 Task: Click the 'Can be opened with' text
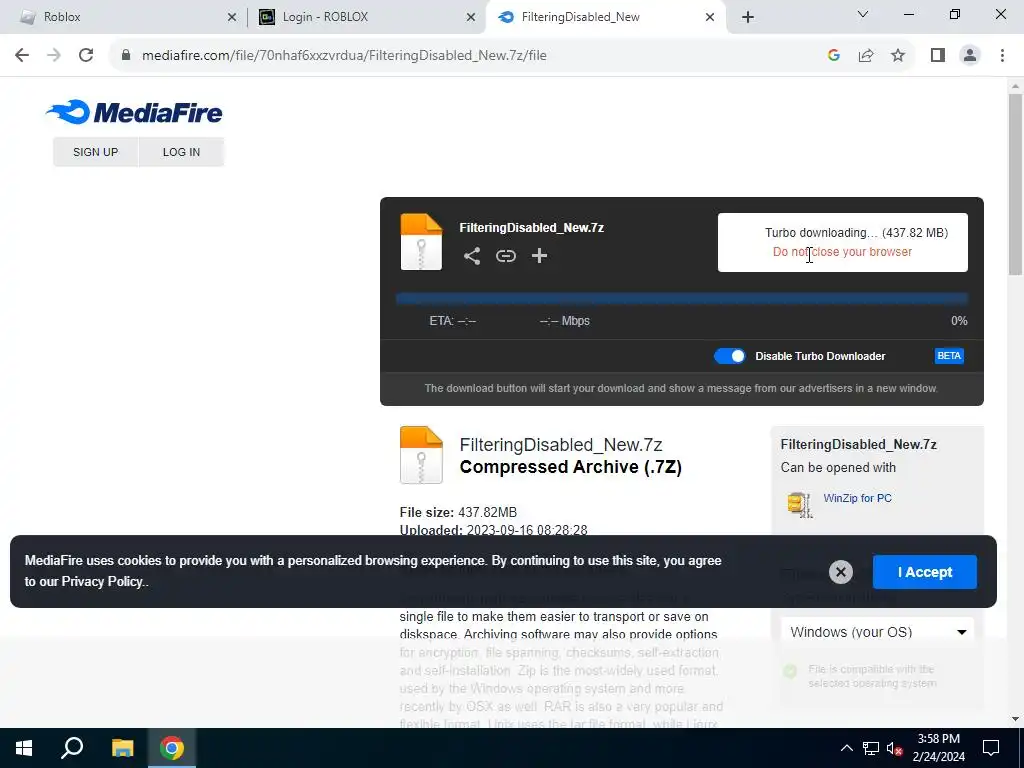pyautogui.click(x=838, y=468)
